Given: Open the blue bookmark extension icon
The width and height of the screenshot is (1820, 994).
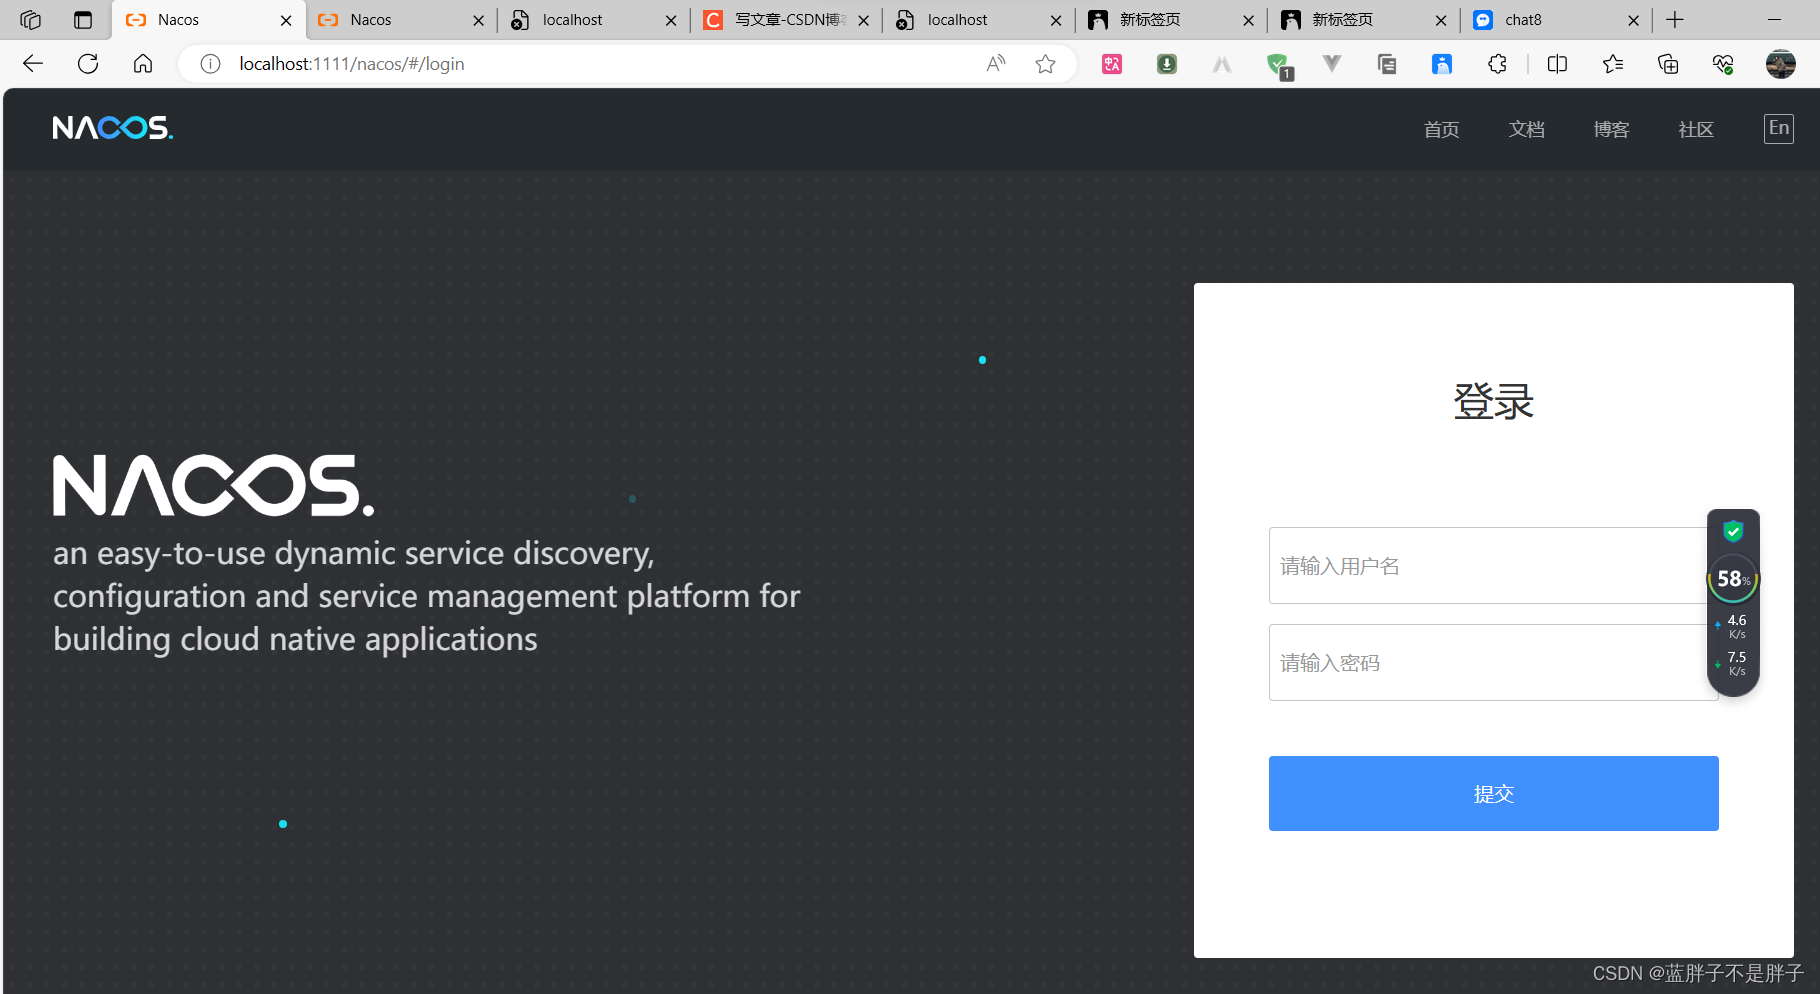Looking at the screenshot, I should click(x=1442, y=64).
